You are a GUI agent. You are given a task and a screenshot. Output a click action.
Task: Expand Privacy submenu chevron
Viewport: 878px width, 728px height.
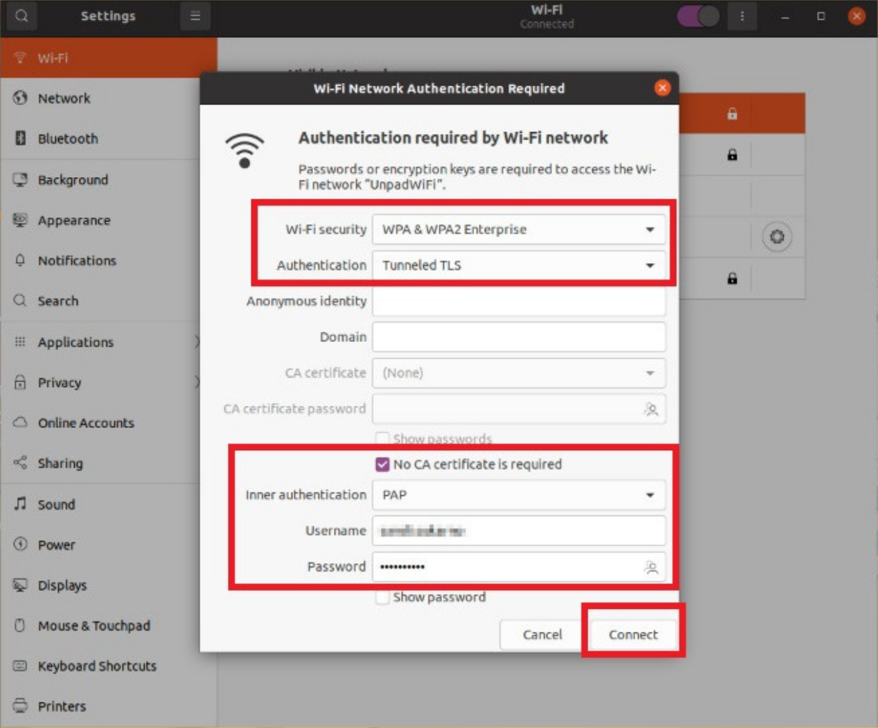point(197,382)
